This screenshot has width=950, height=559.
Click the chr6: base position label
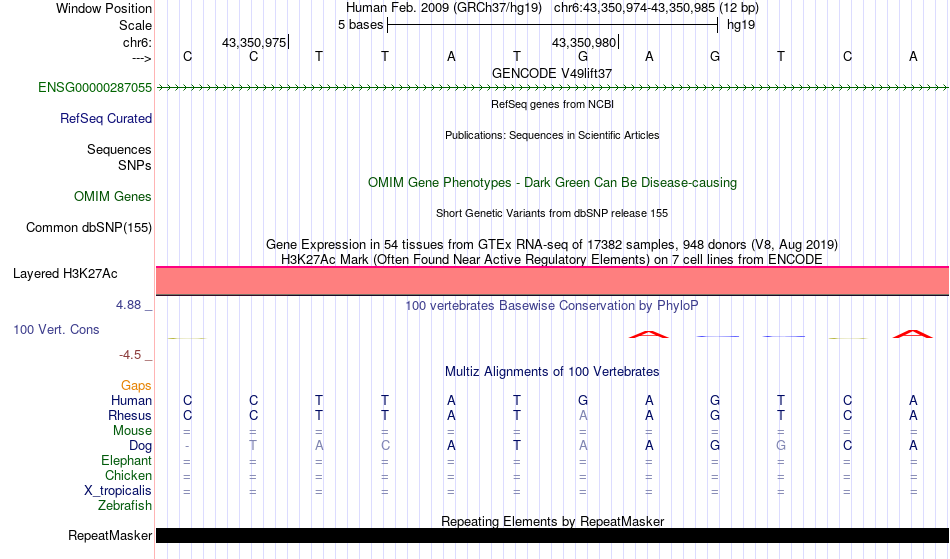coord(138,42)
